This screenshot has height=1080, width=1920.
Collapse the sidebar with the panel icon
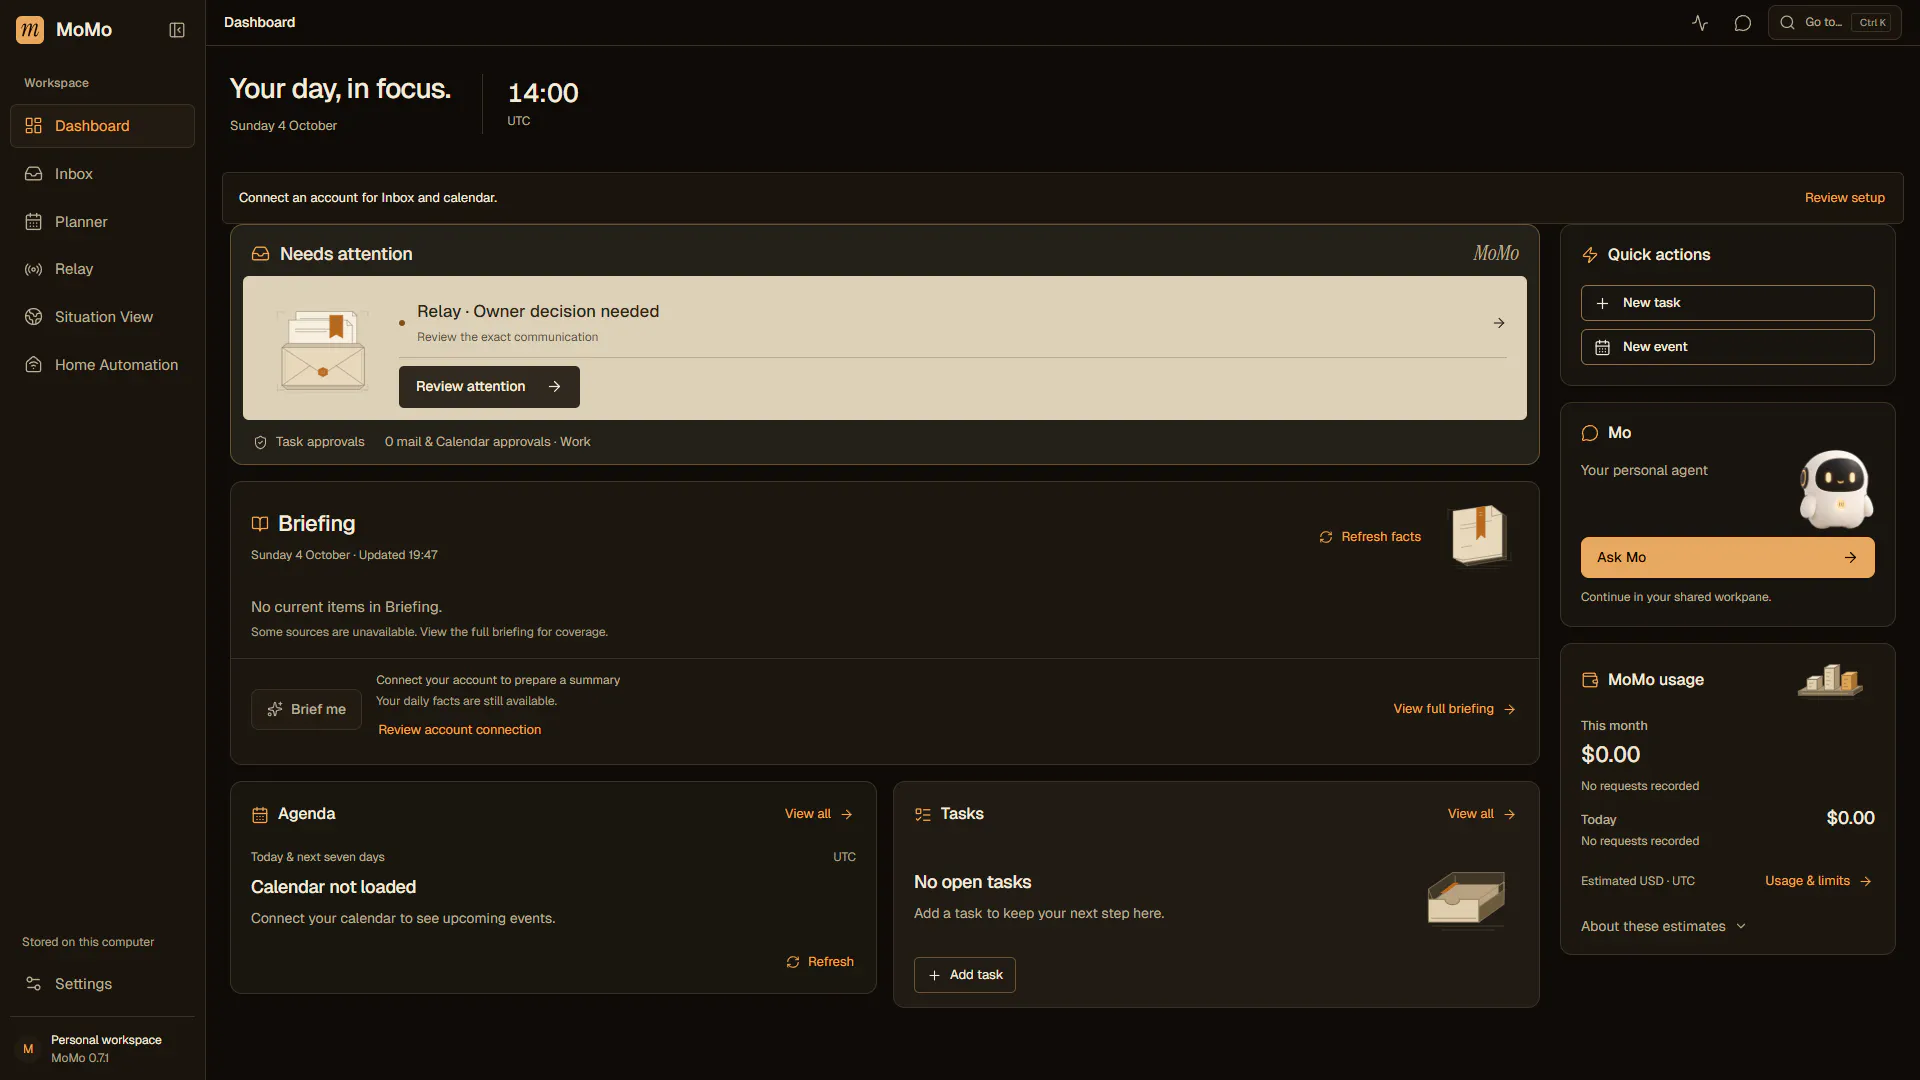pyautogui.click(x=177, y=30)
